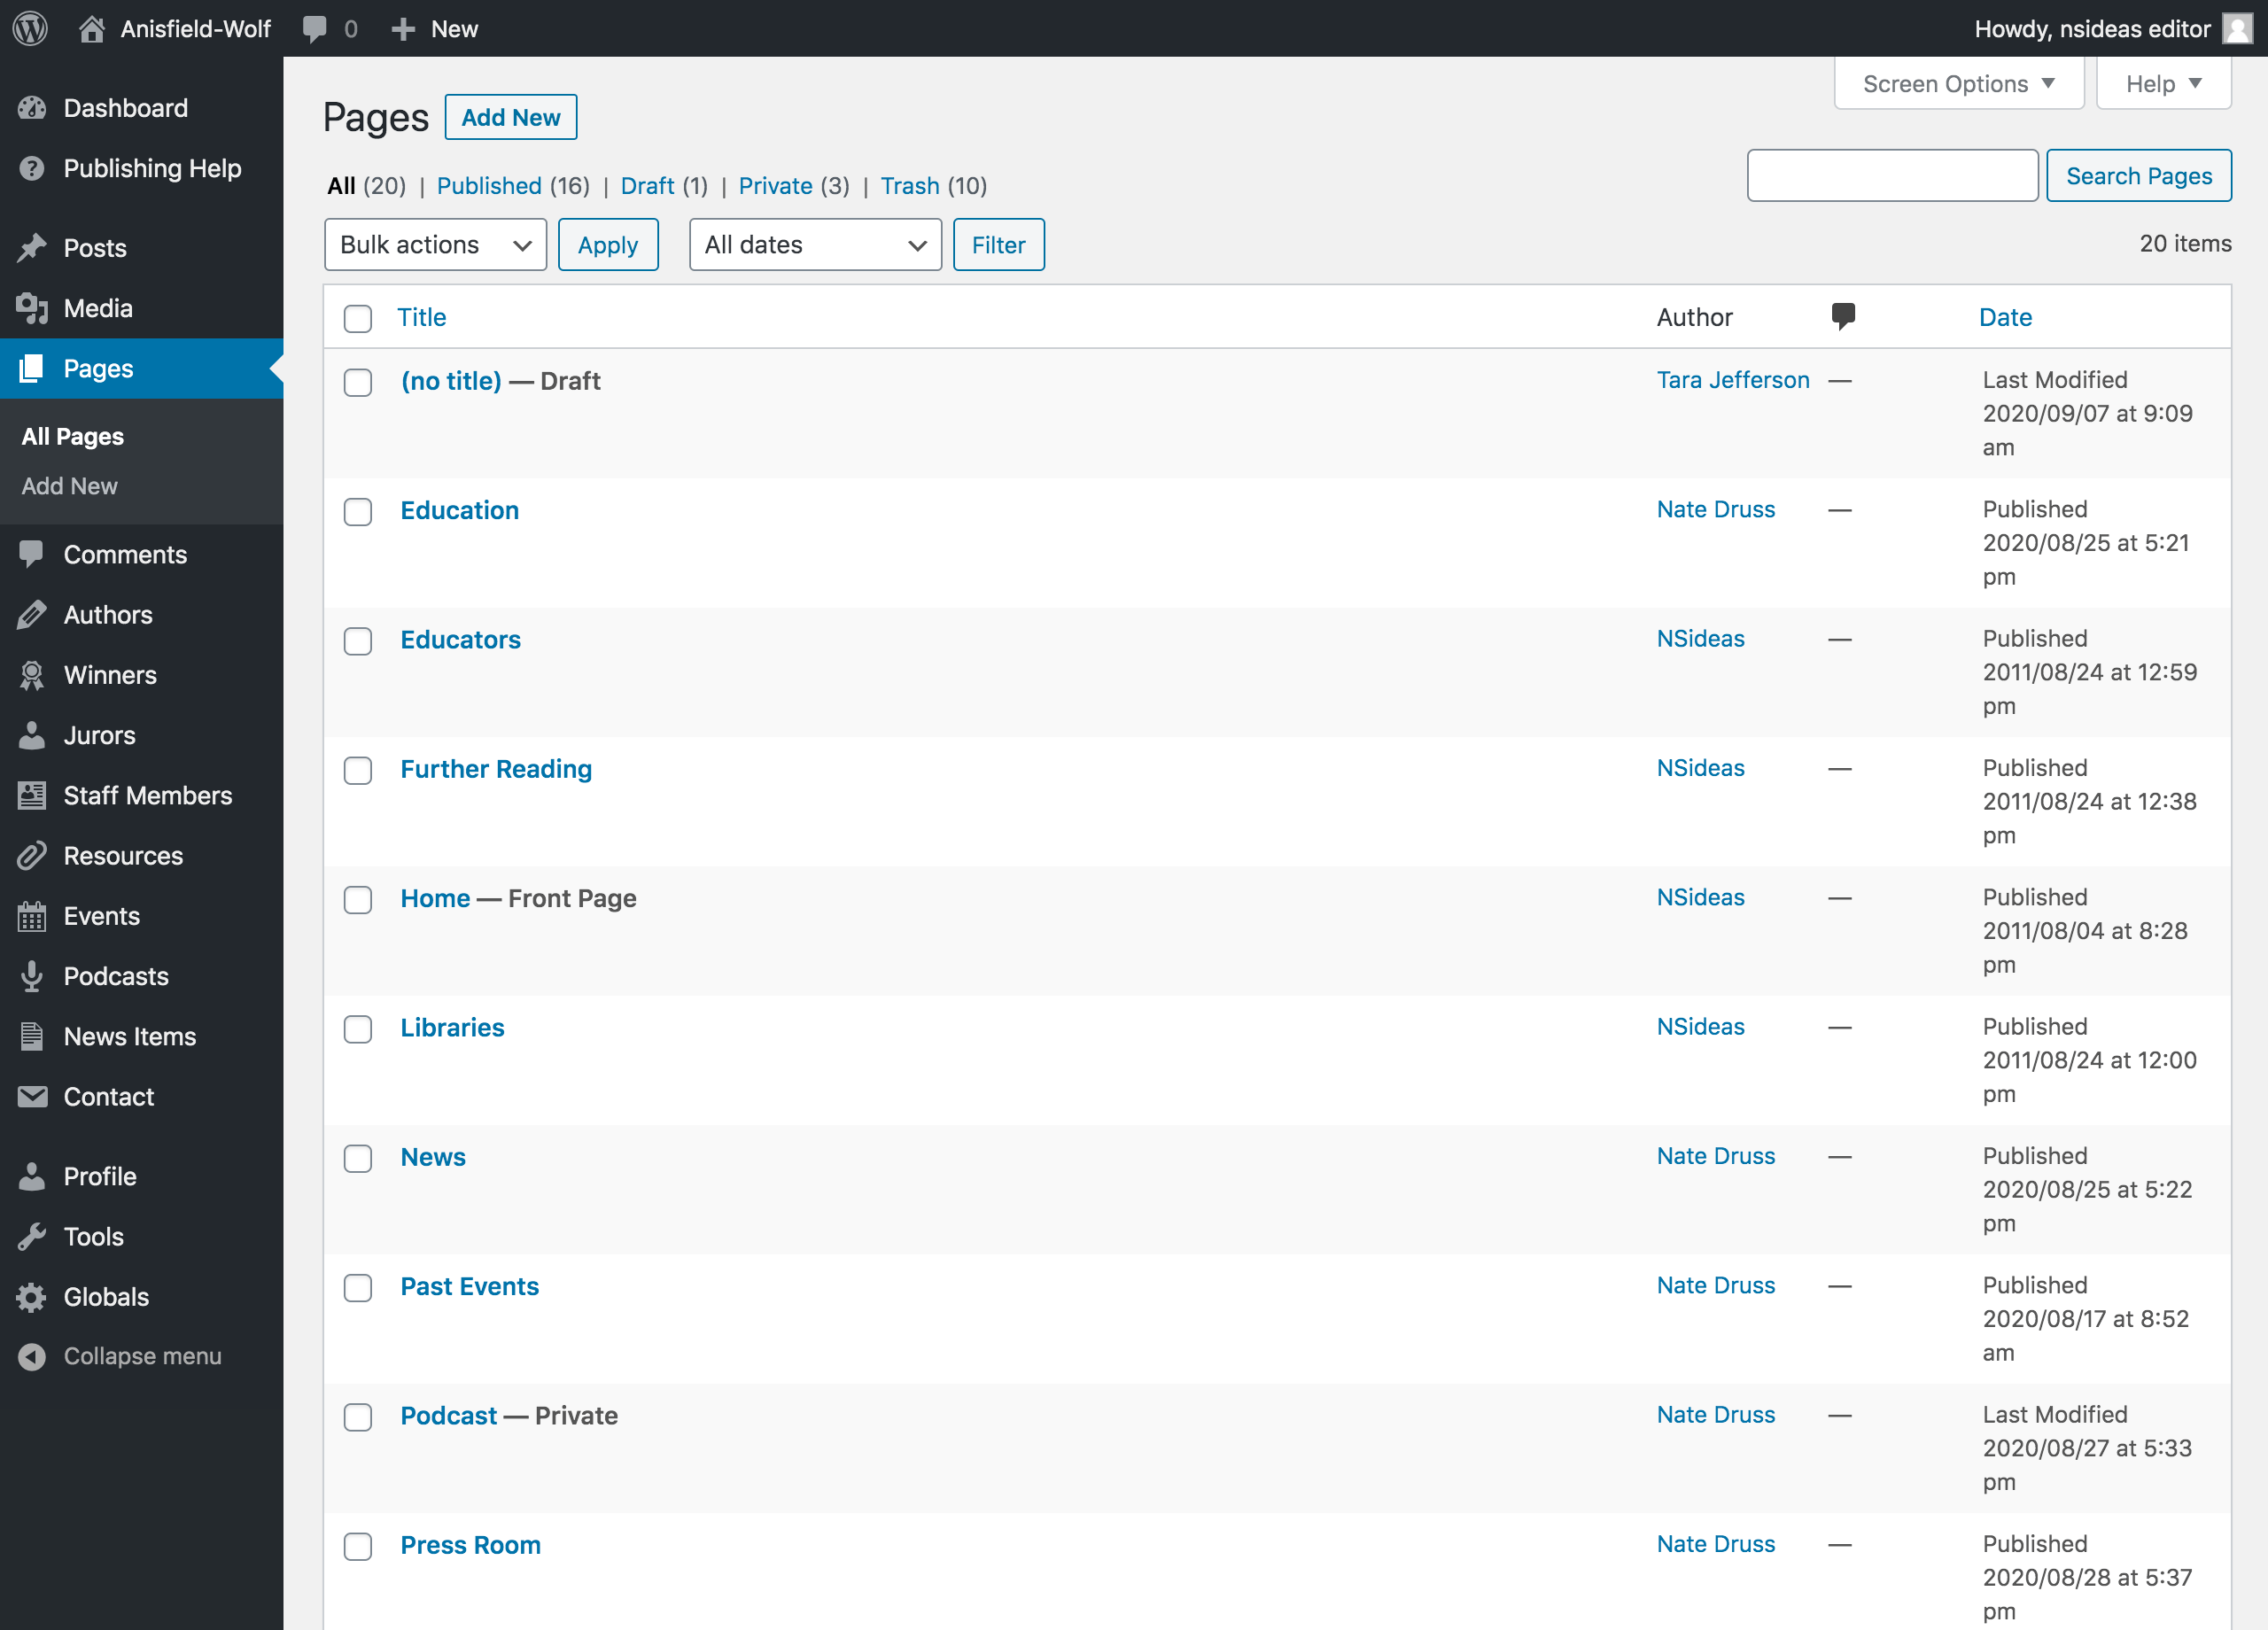Open the Home page title link

(x=435, y=898)
